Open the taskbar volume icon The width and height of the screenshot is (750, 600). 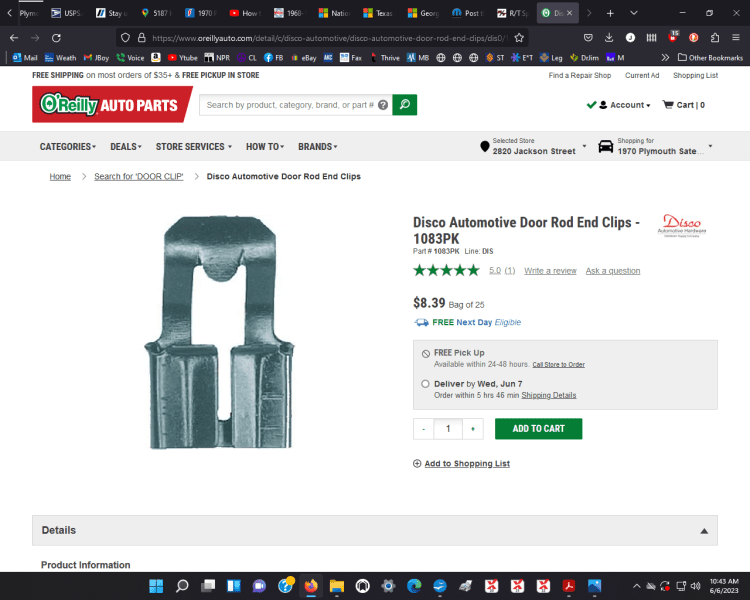click(696, 586)
